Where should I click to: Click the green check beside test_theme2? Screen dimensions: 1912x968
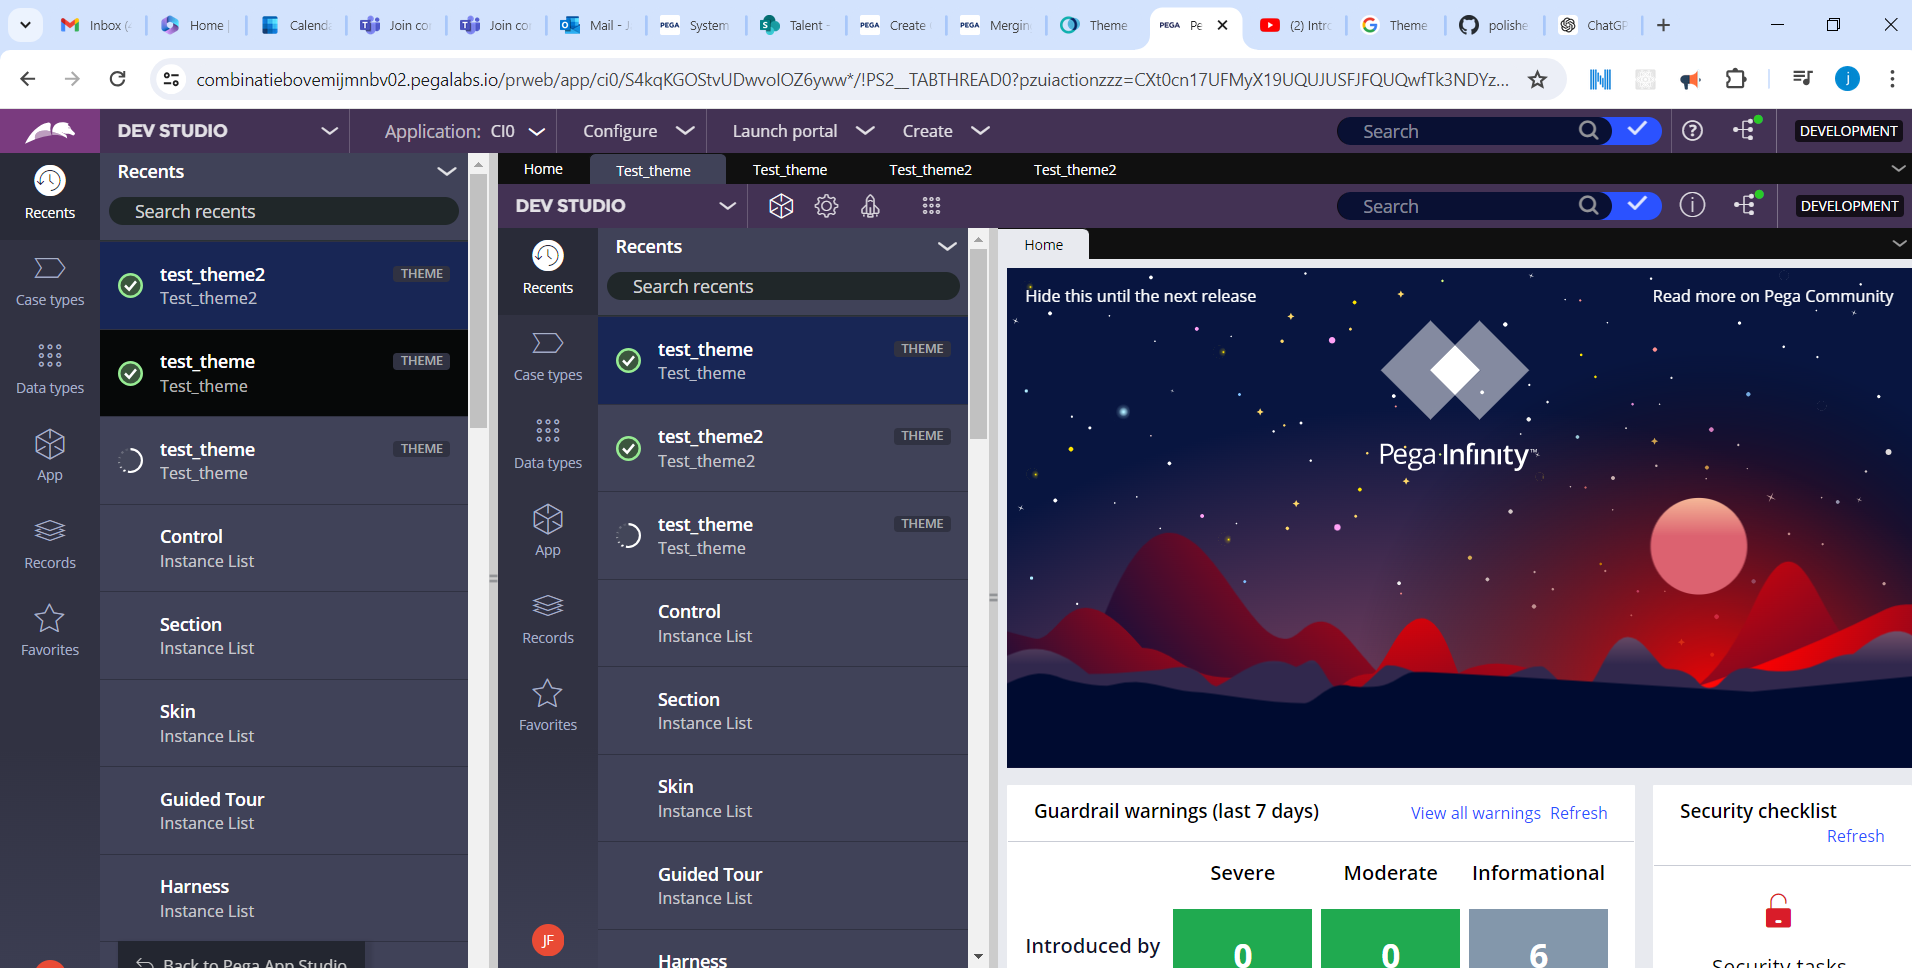[131, 285]
